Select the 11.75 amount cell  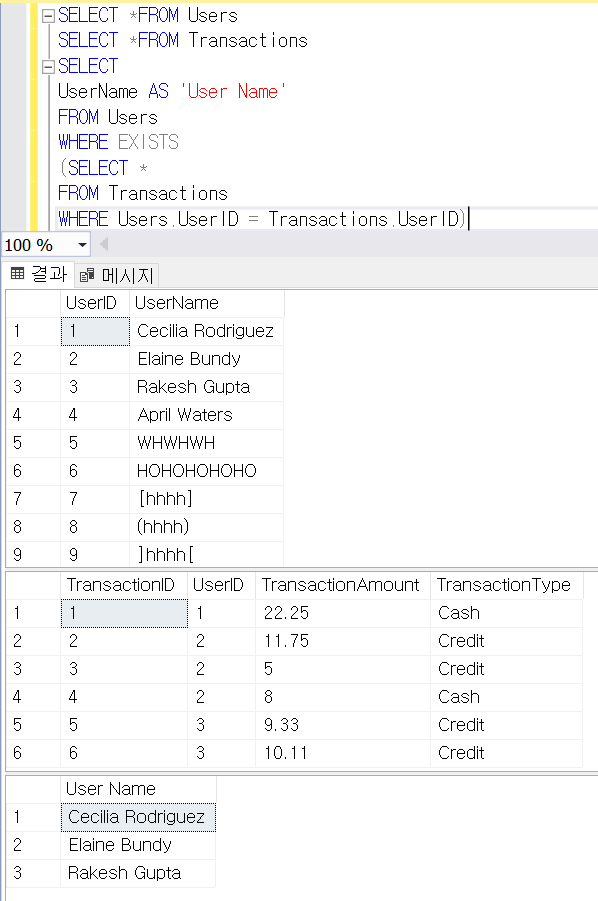point(343,641)
